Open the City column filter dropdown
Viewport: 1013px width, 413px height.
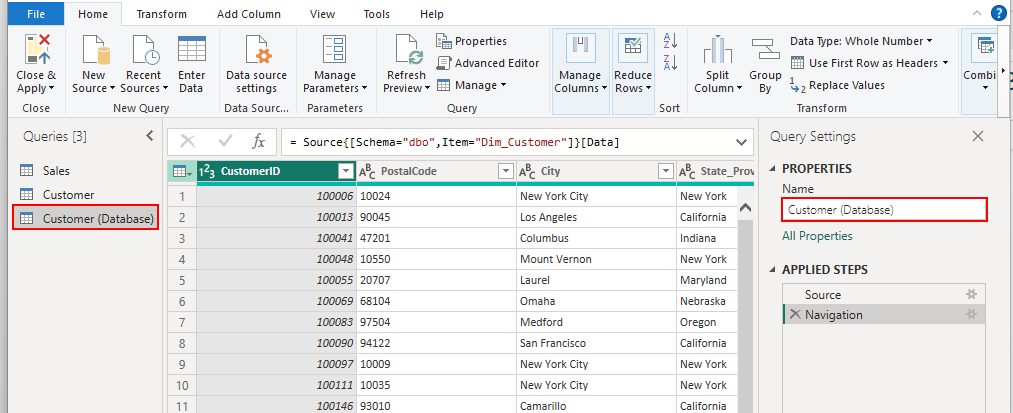click(x=665, y=171)
